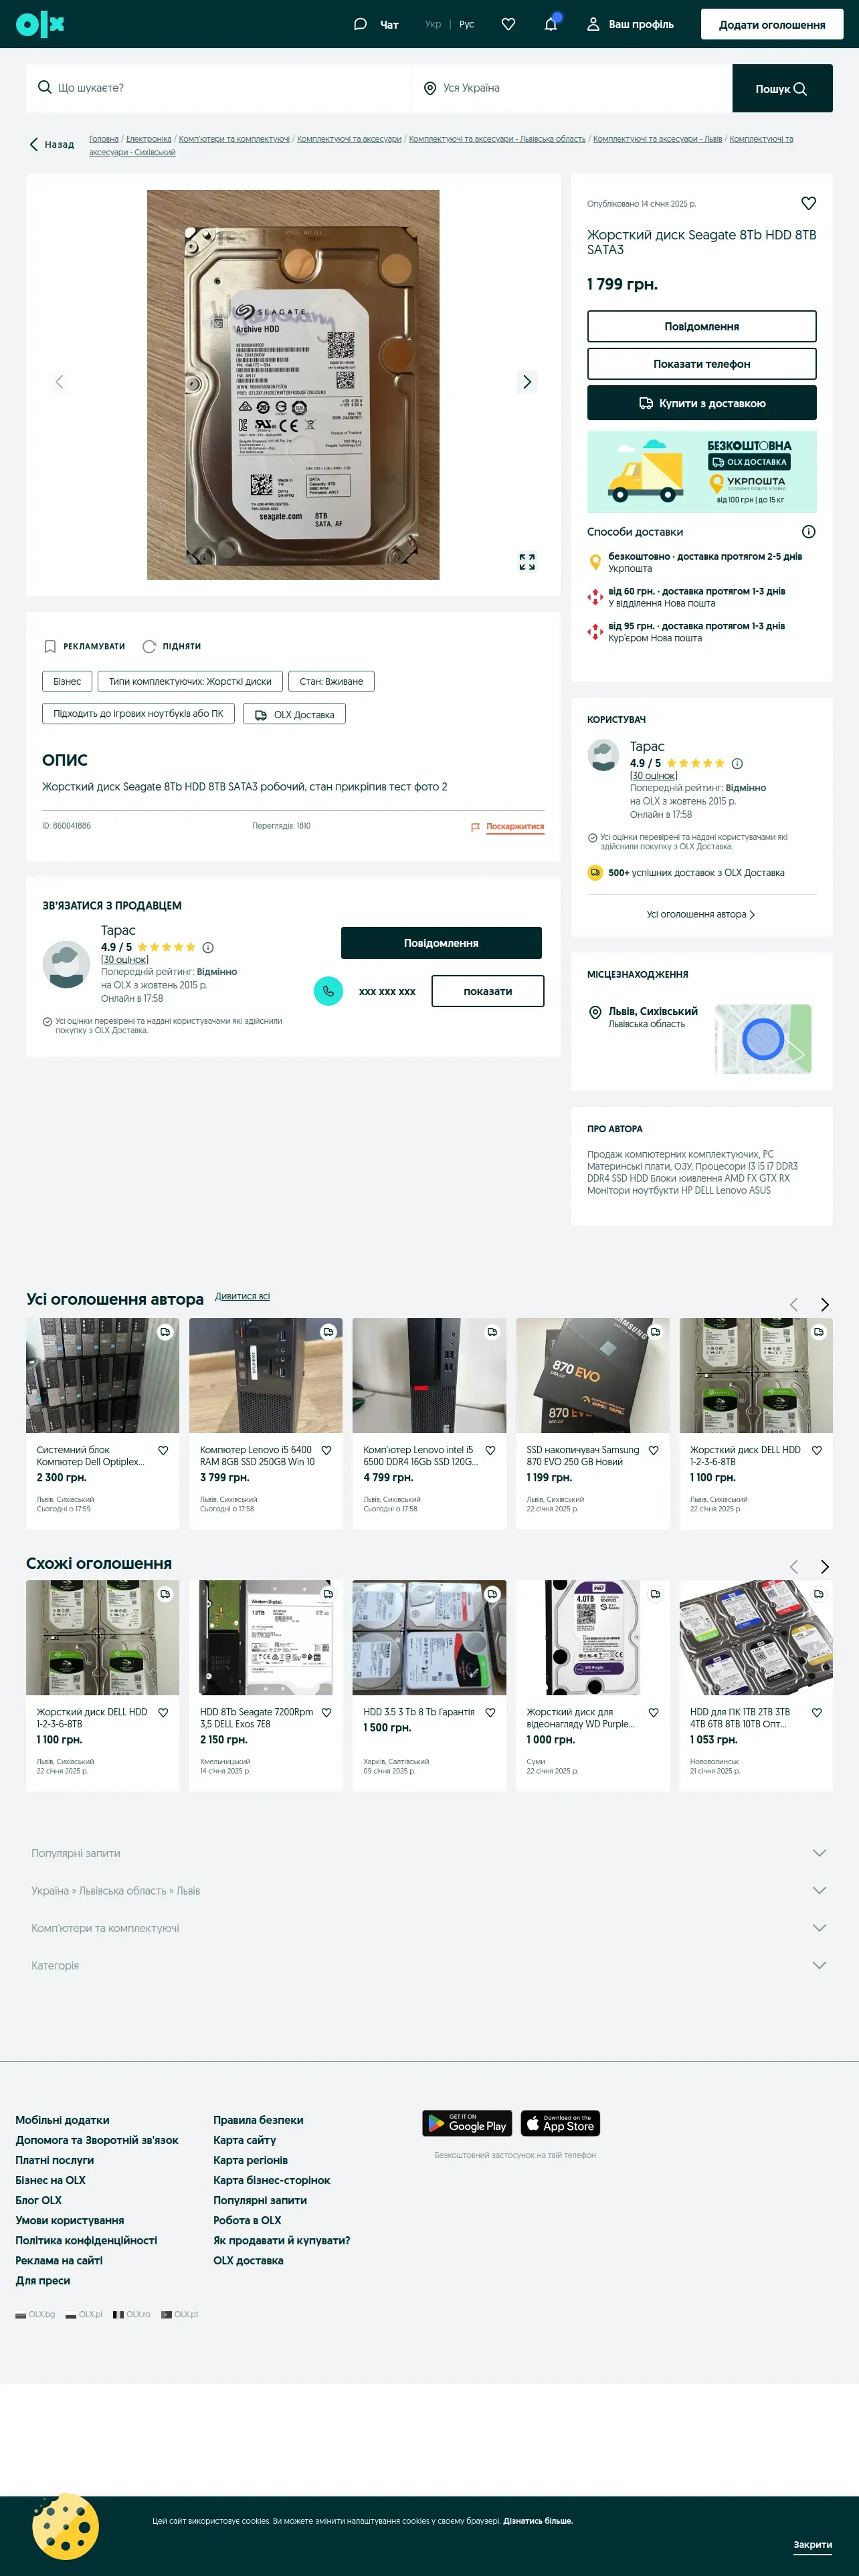The image size is (859, 2576).
Task: Open Ваш профіль account menu
Action: click(630, 24)
